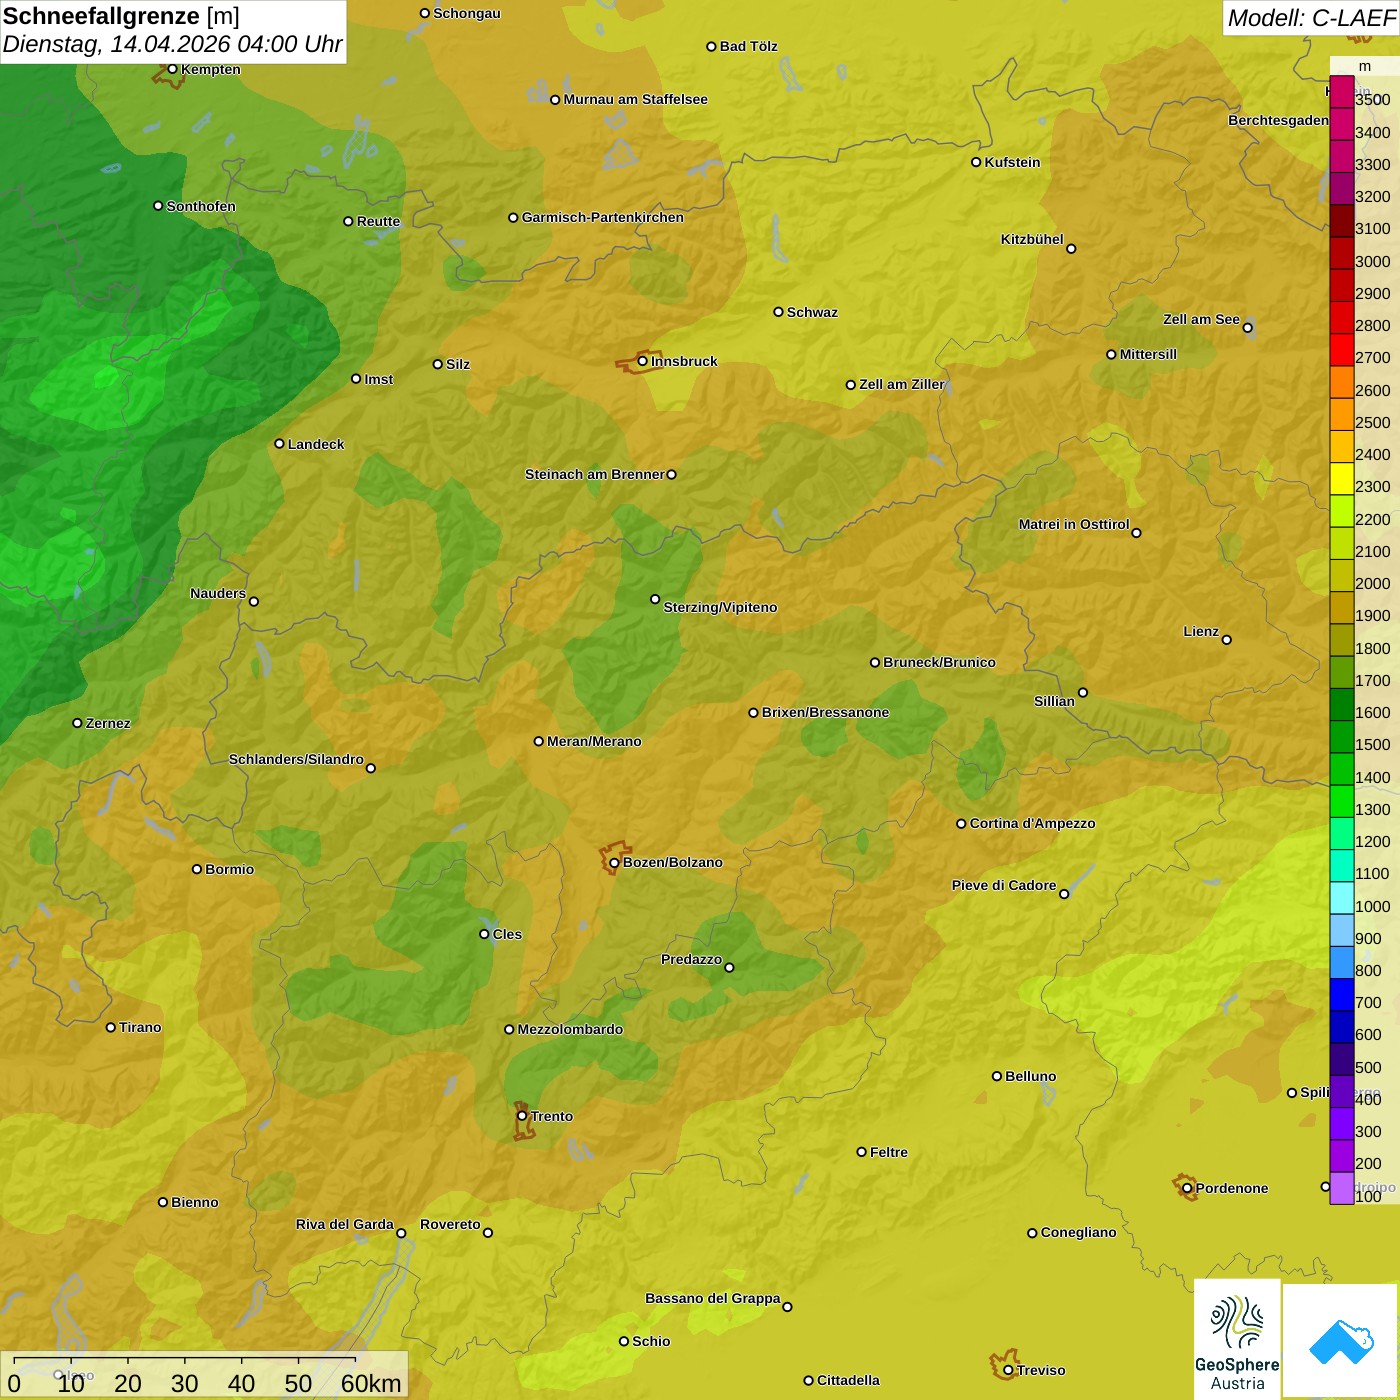Click the Garmisch-Partenkirchen label
This screenshot has height=1400, width=1400.
coord(603,217)
